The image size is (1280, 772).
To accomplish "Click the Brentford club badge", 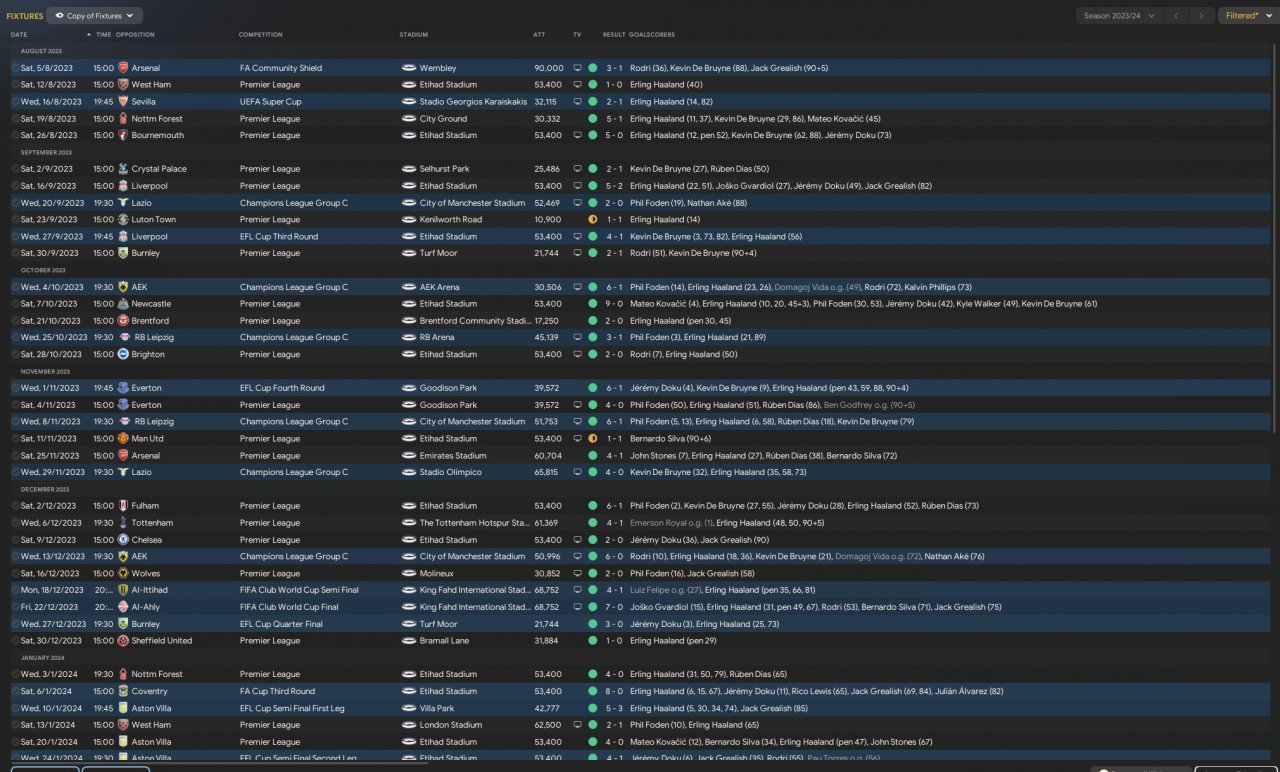I will [x=123, y=321].
